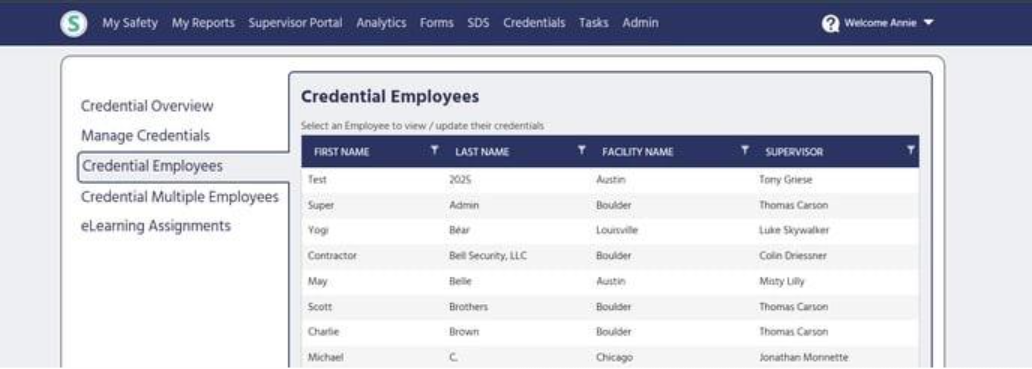Select employee first name 'Test'

317,180
